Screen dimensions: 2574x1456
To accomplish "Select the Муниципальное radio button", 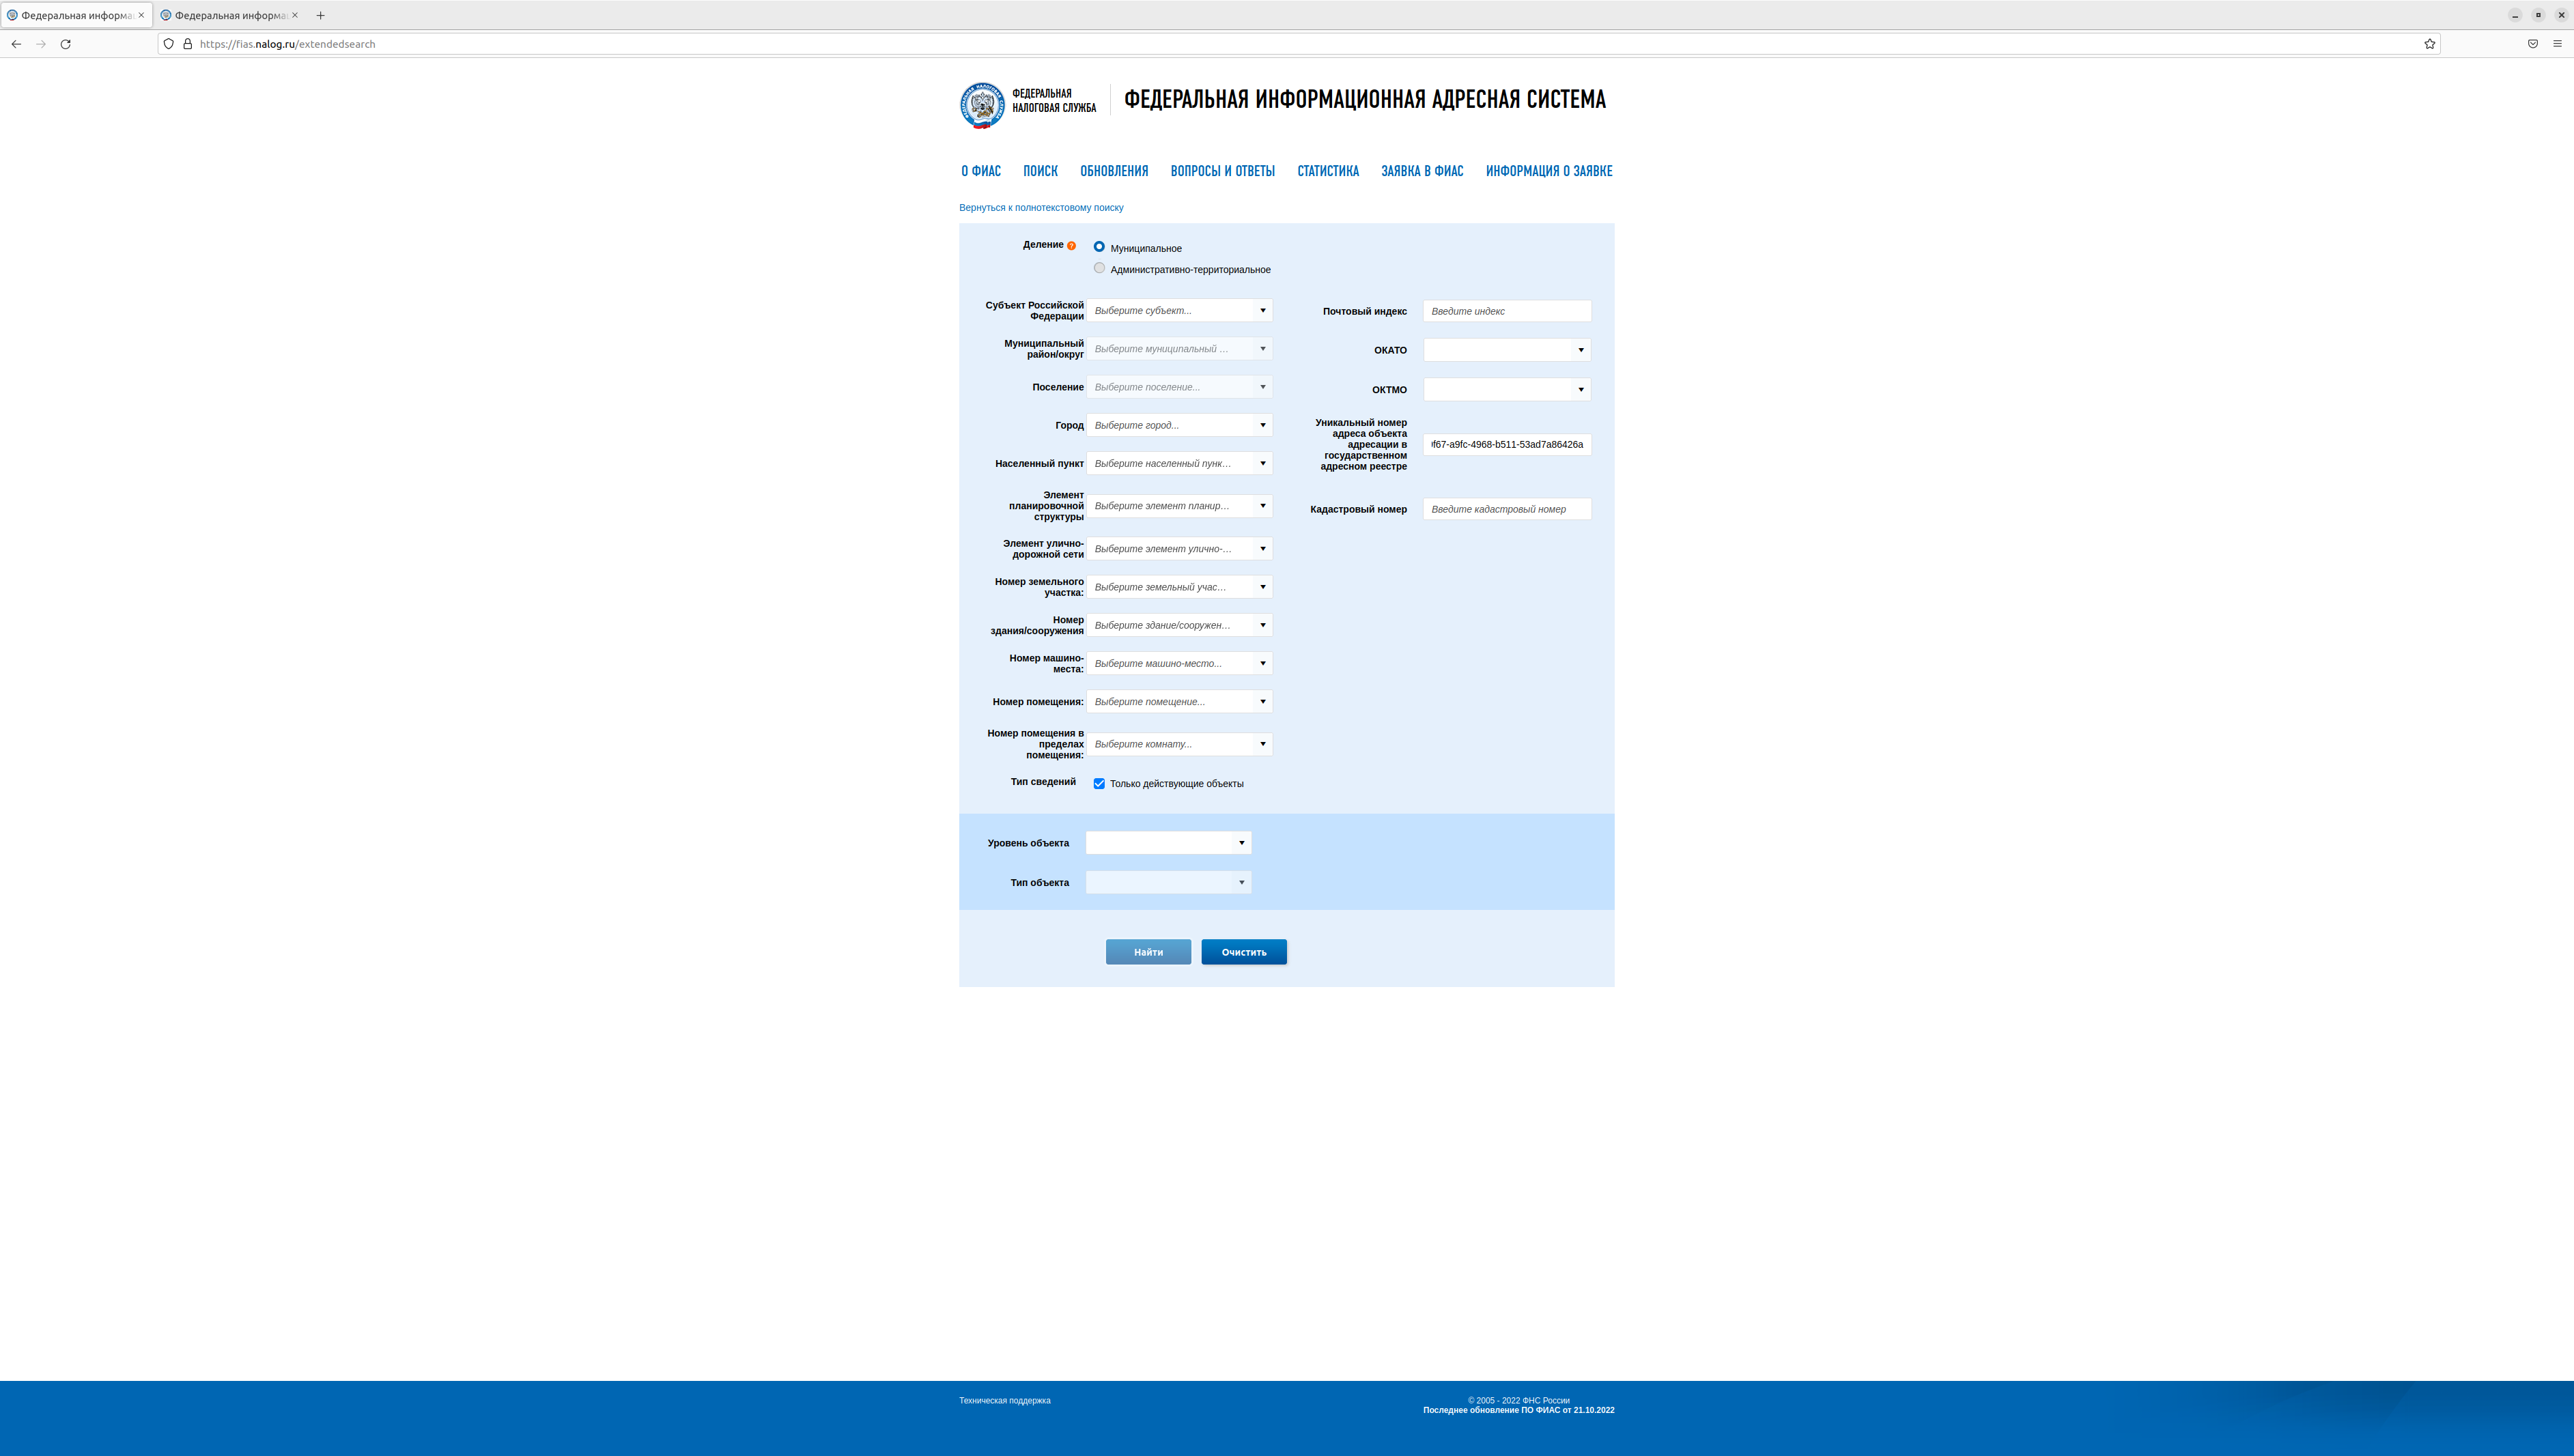I will [x=1099, y=246].
